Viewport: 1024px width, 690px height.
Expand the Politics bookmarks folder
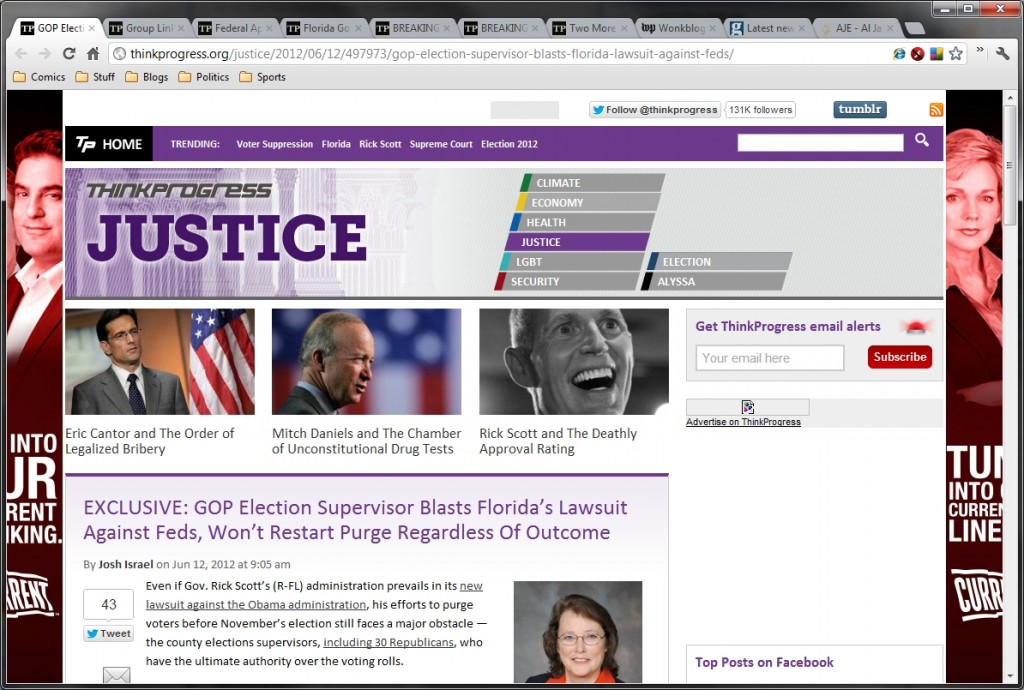click(204, 77)
